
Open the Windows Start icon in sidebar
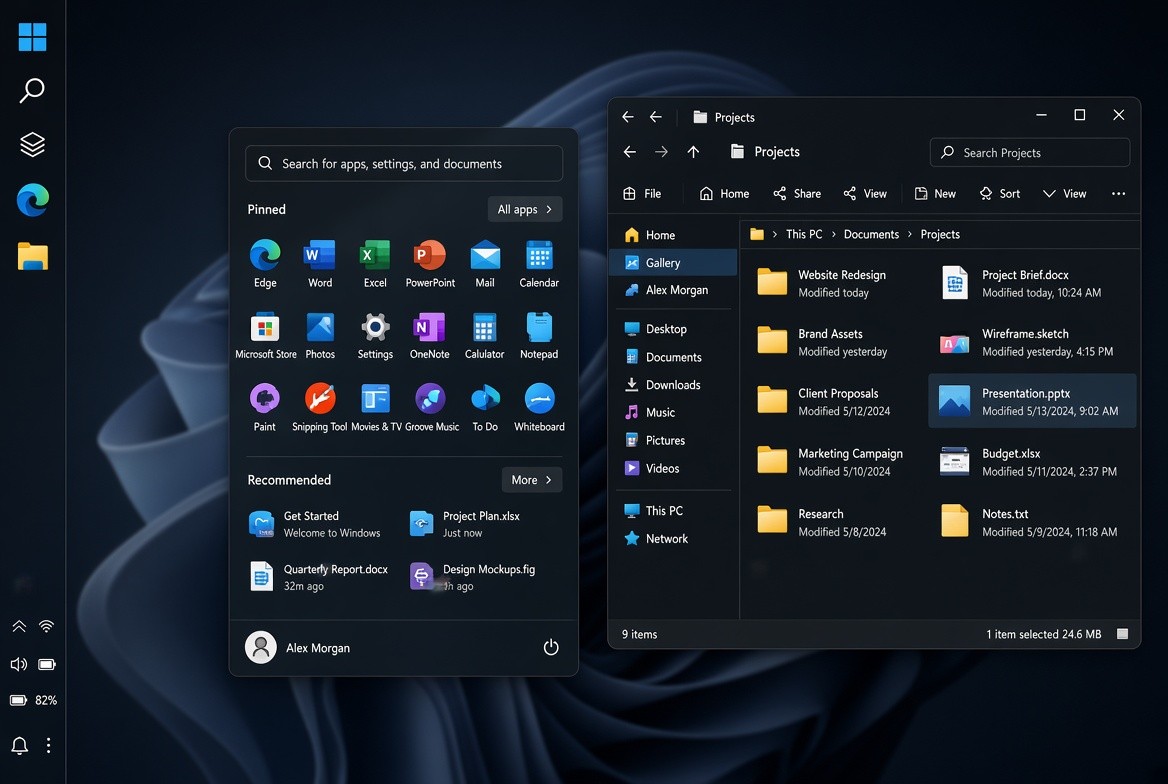(x=32, y=37)
